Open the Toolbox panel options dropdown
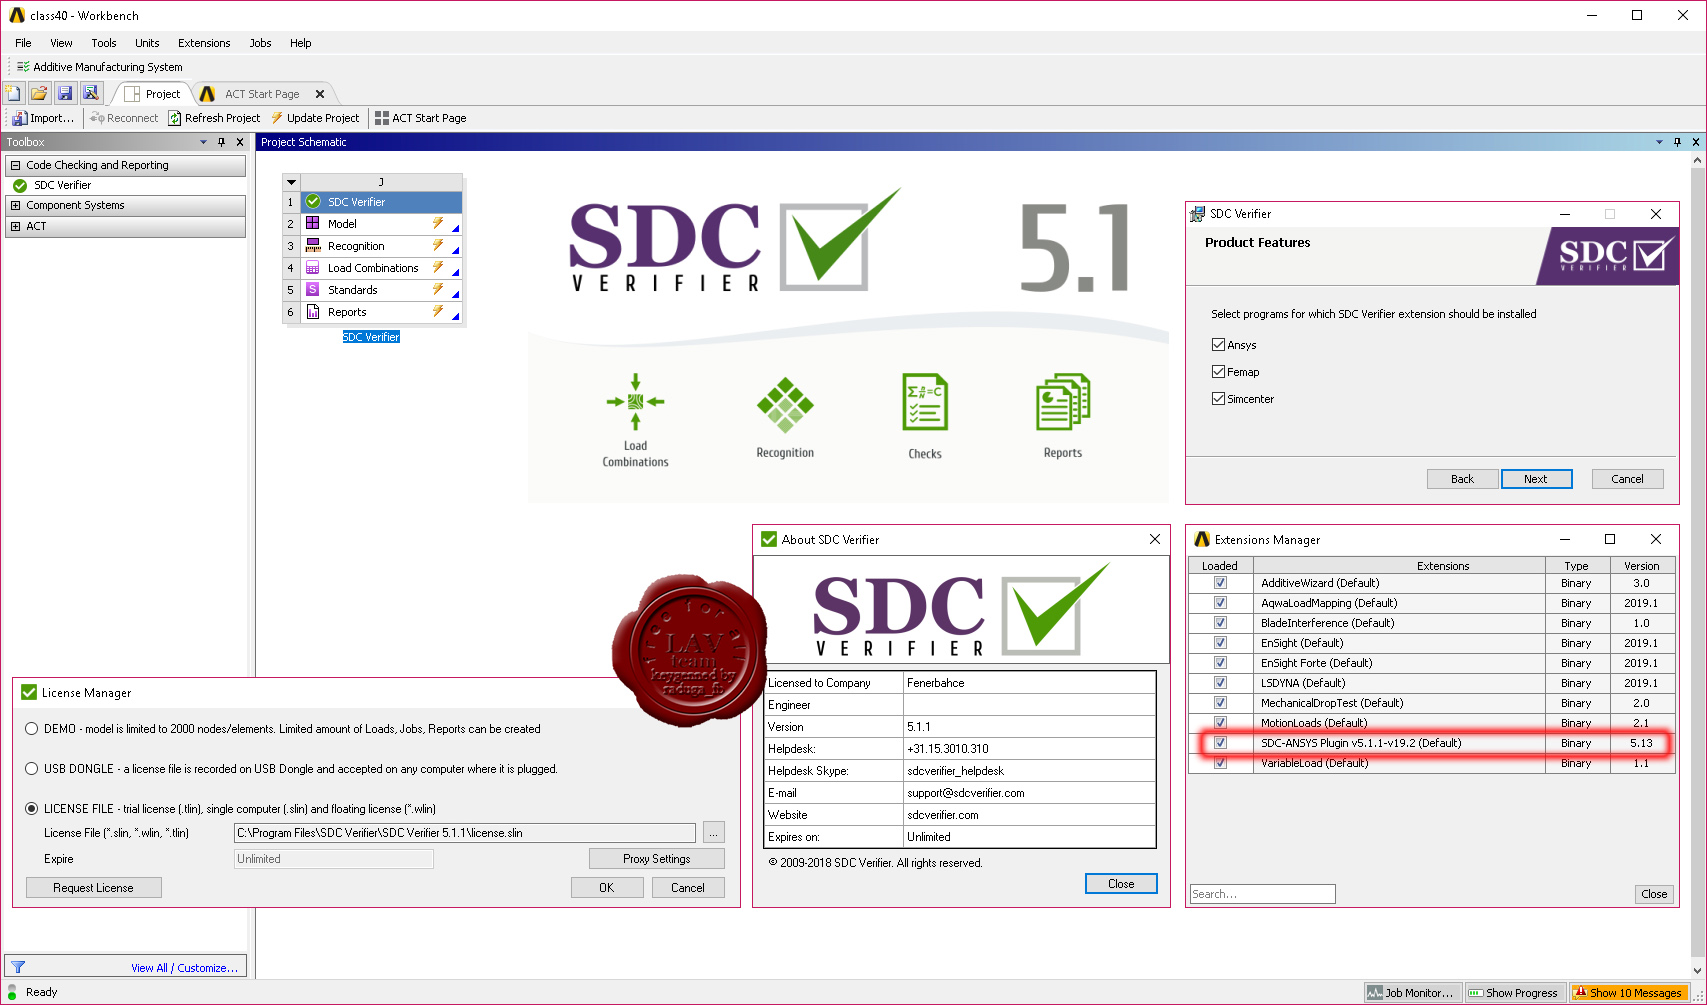 click(x=203, y=142)
